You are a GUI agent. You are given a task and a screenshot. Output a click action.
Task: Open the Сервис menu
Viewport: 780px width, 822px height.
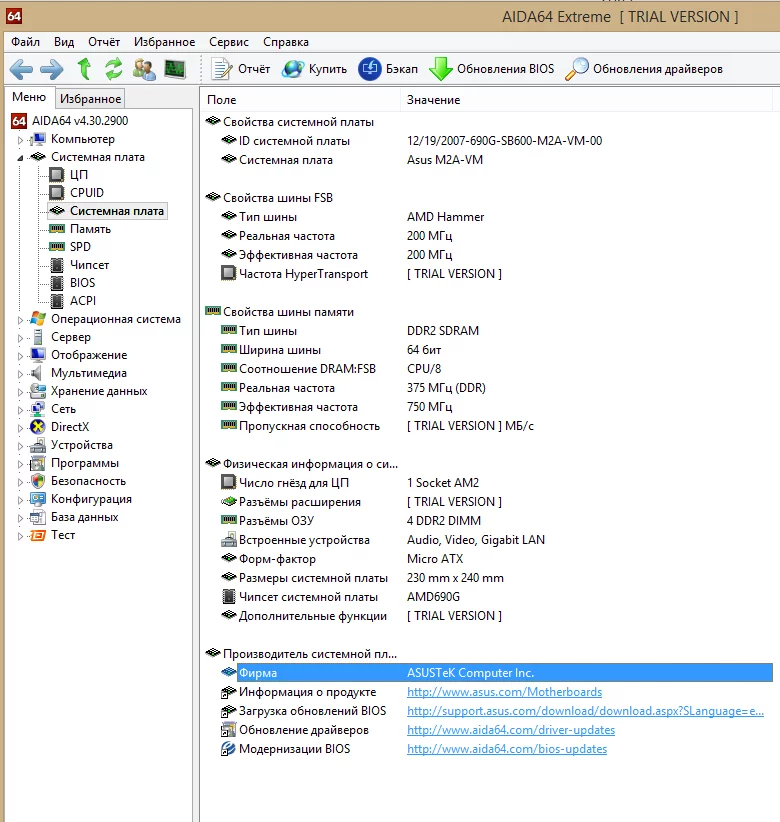tap(229, 42)
